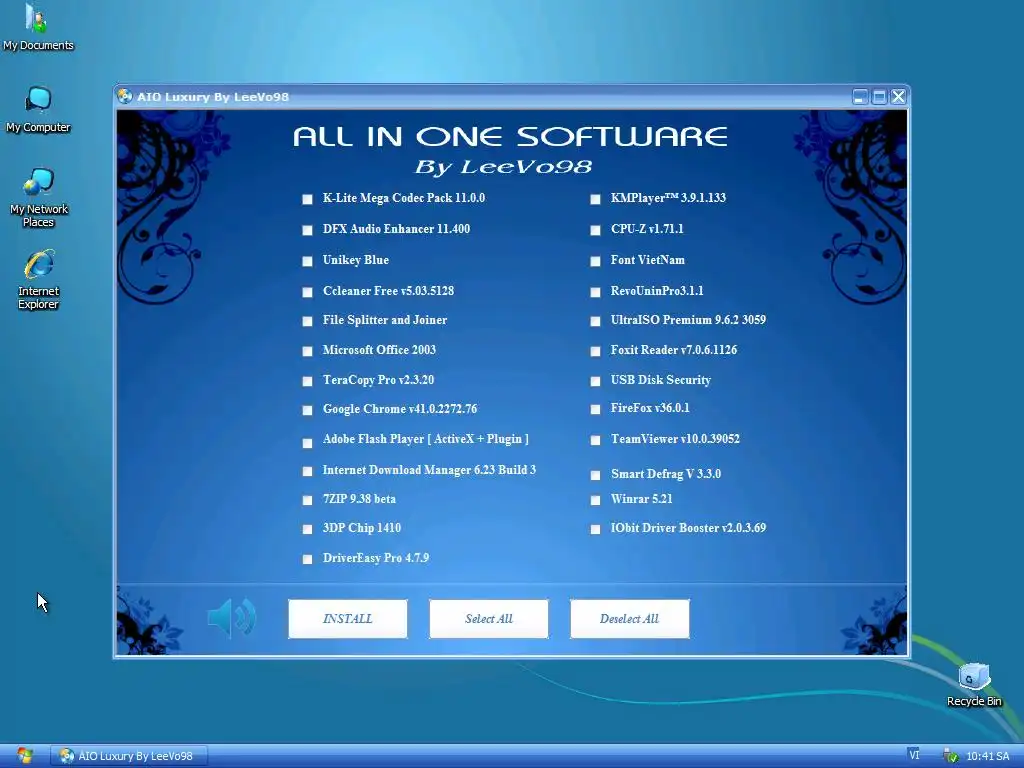
Task: Minimize the AIO Luxury window
Action: [x=860, y=97]
